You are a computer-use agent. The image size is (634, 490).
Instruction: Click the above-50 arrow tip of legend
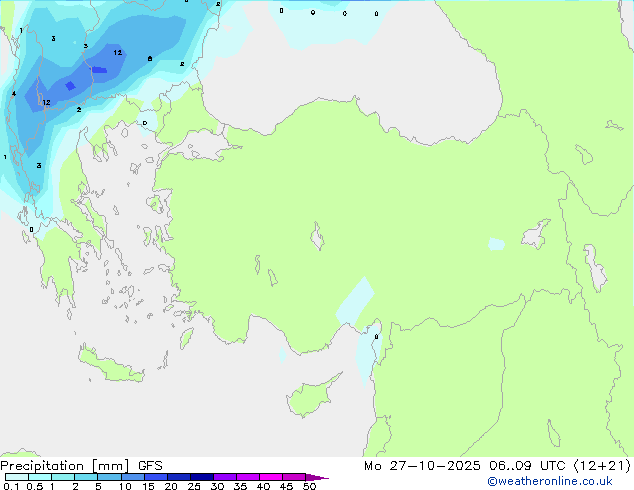point(317,477)
